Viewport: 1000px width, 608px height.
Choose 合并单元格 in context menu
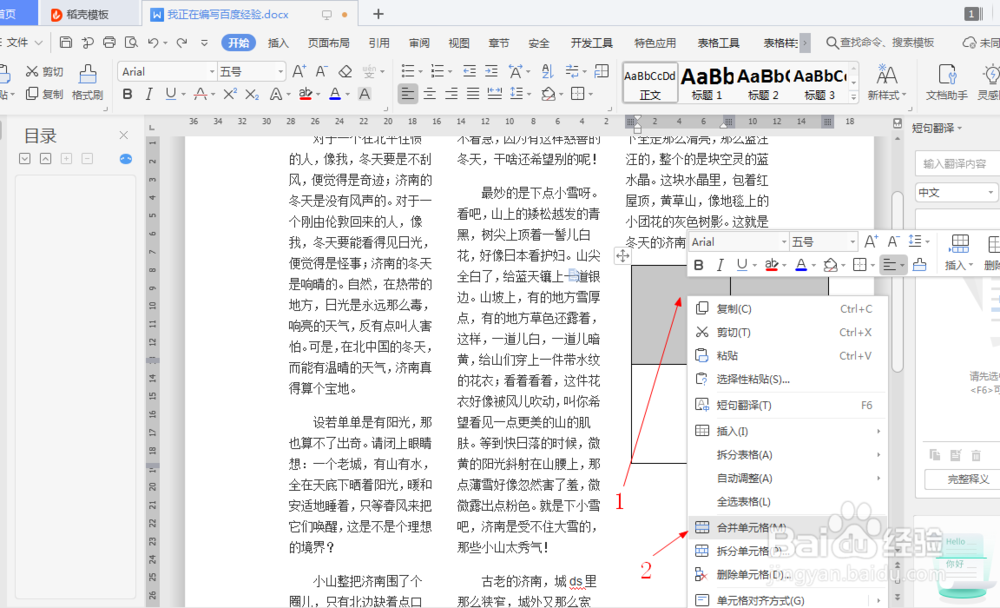(788, 528)
